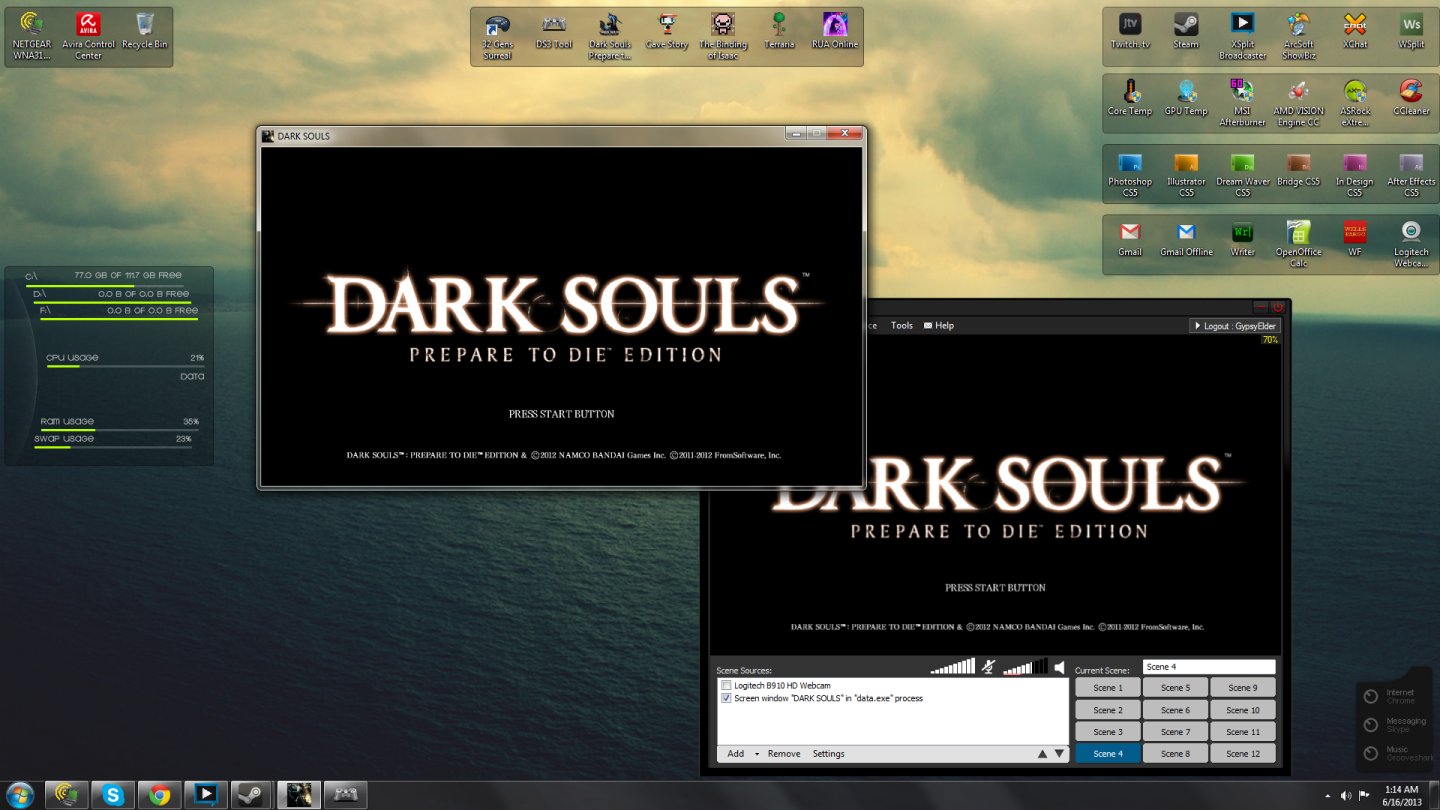Enable the Logitech B910 HD Webcam source
The height and width of the screenshot is (810, 1440).
(x=726, y=686)
